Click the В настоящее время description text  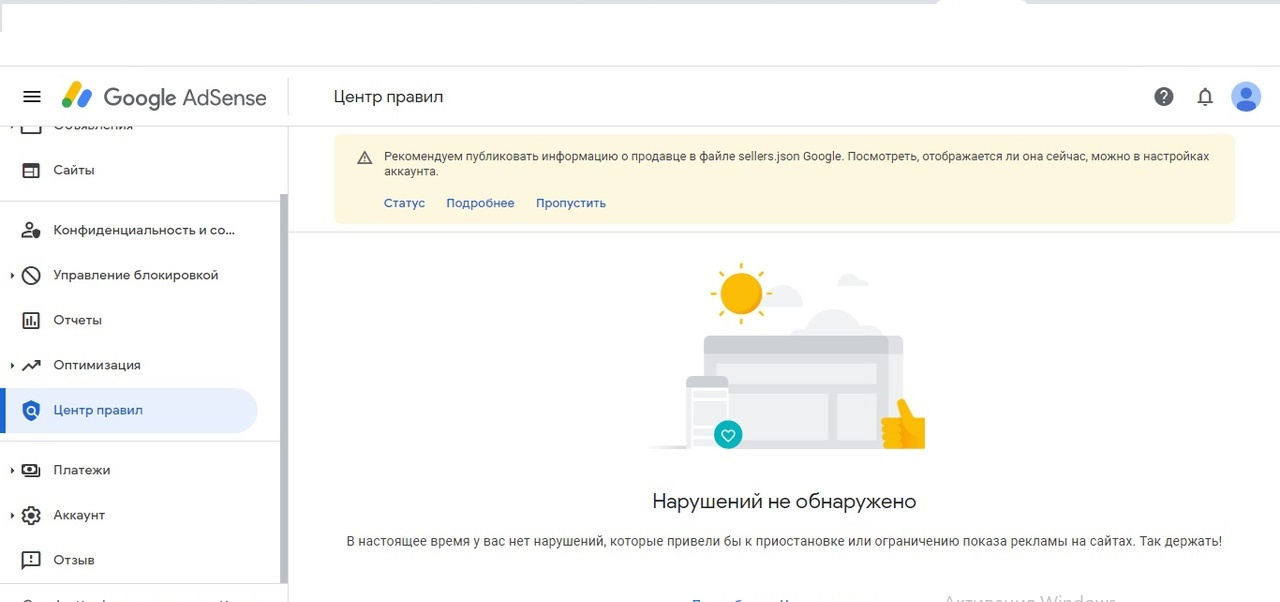pos(784,541)
